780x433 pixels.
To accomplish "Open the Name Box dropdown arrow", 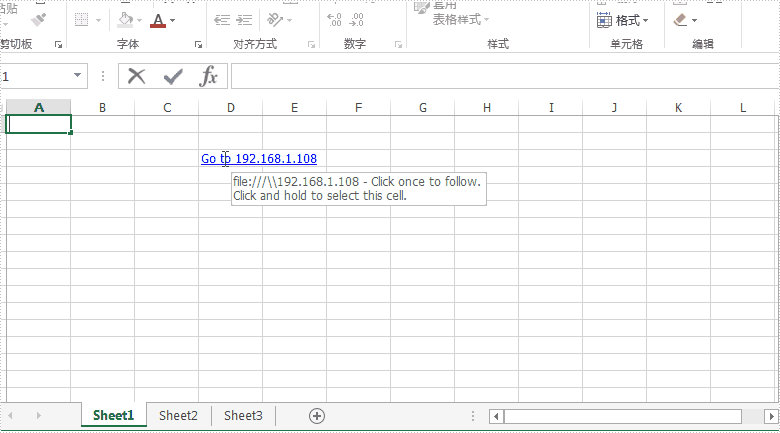I will tap(78, 76).
